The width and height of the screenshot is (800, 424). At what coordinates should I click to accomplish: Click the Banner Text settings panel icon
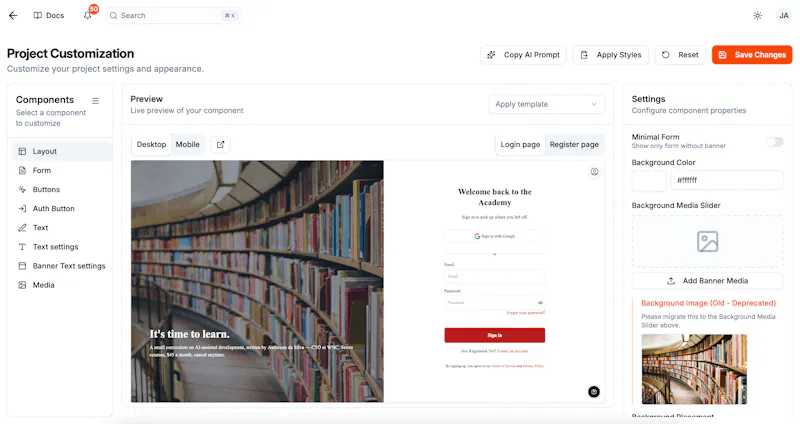point(22,266)
